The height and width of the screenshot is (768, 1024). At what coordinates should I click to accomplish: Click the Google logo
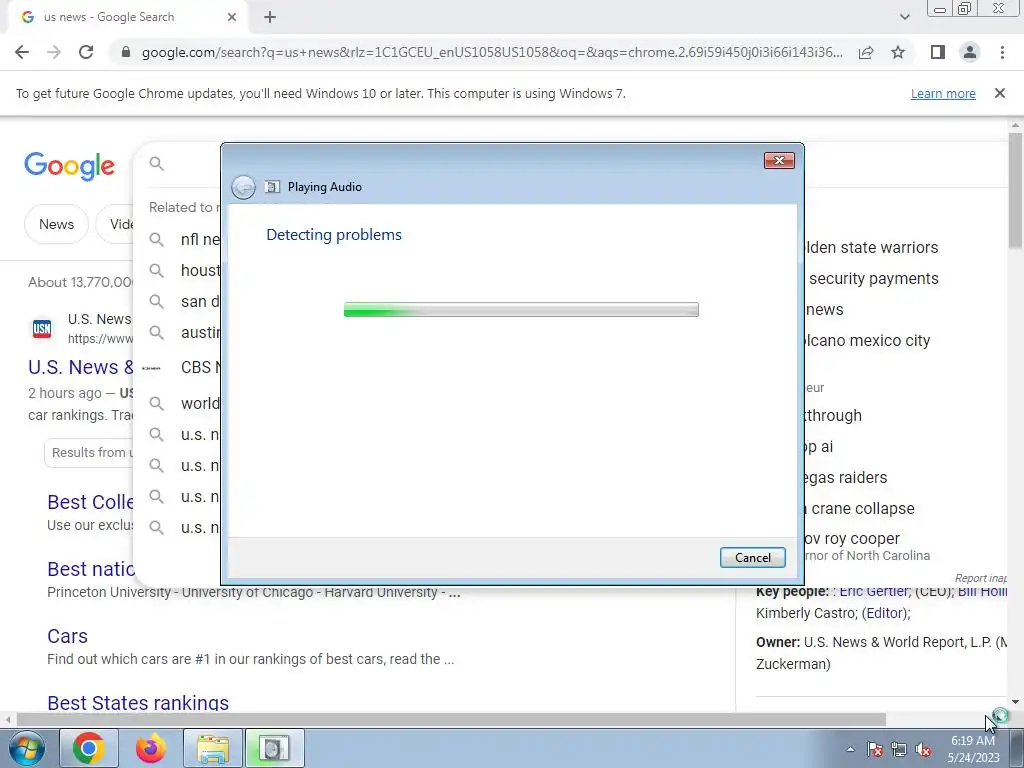click(69, 167)
